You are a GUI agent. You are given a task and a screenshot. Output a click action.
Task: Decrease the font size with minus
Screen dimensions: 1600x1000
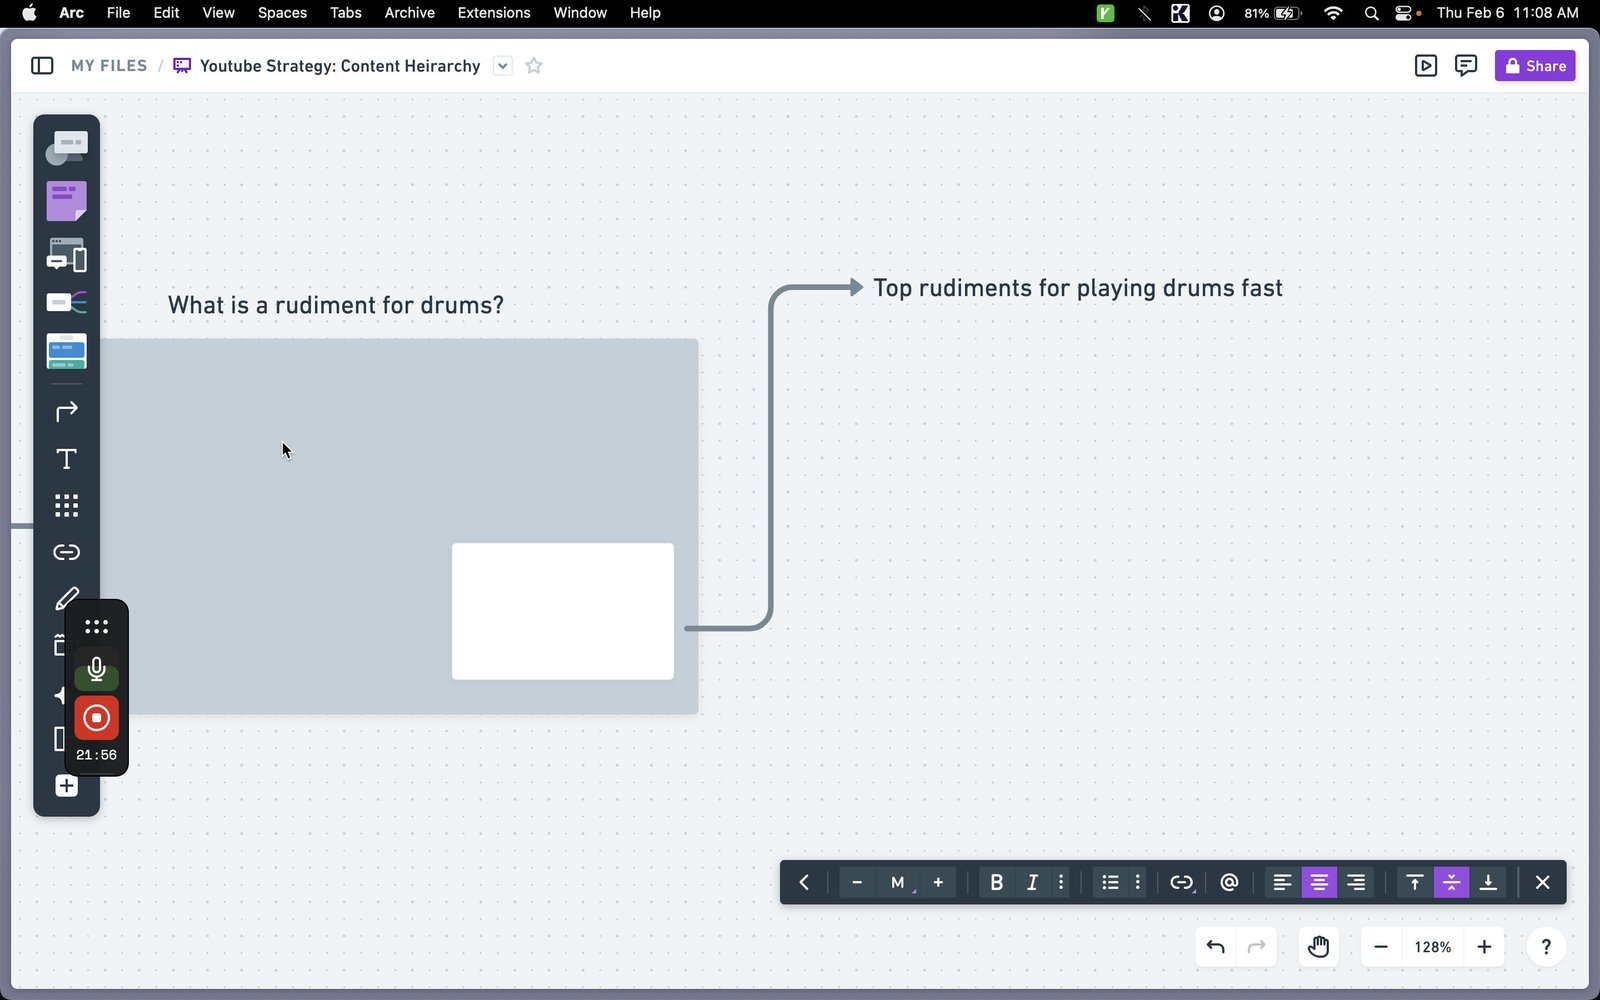point(857,882)
